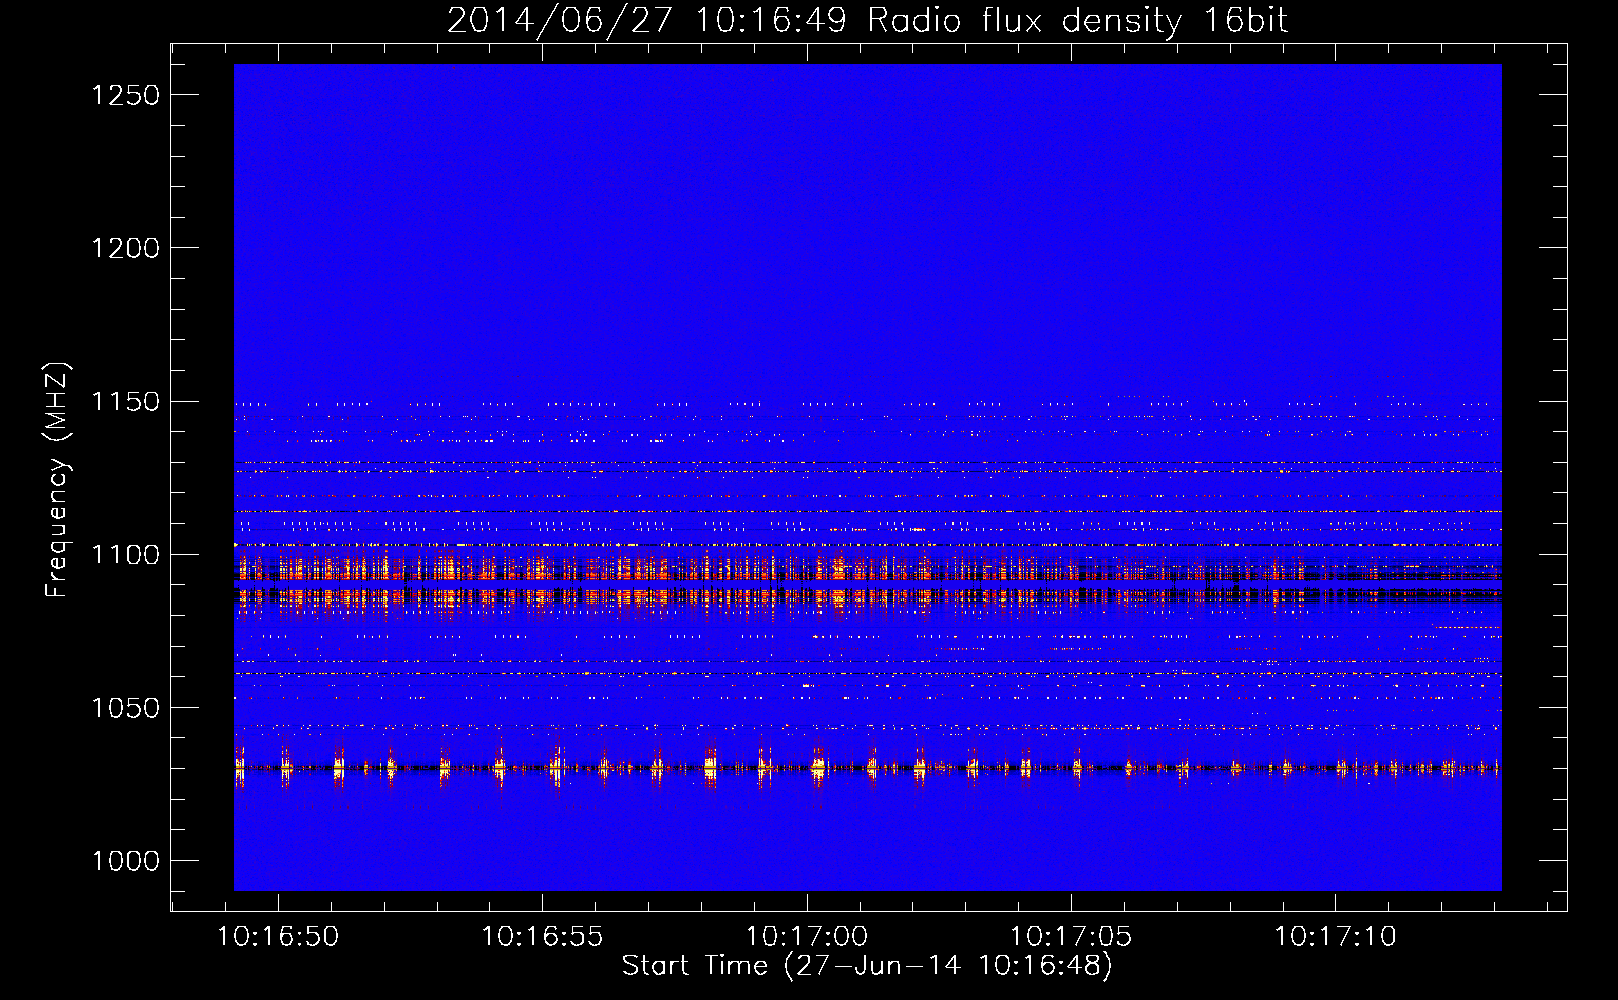Select the 1250 frequency axis label
The height and width of the screenshot is (1000, 1618).
pyautogui.click(x=125, y=95)
